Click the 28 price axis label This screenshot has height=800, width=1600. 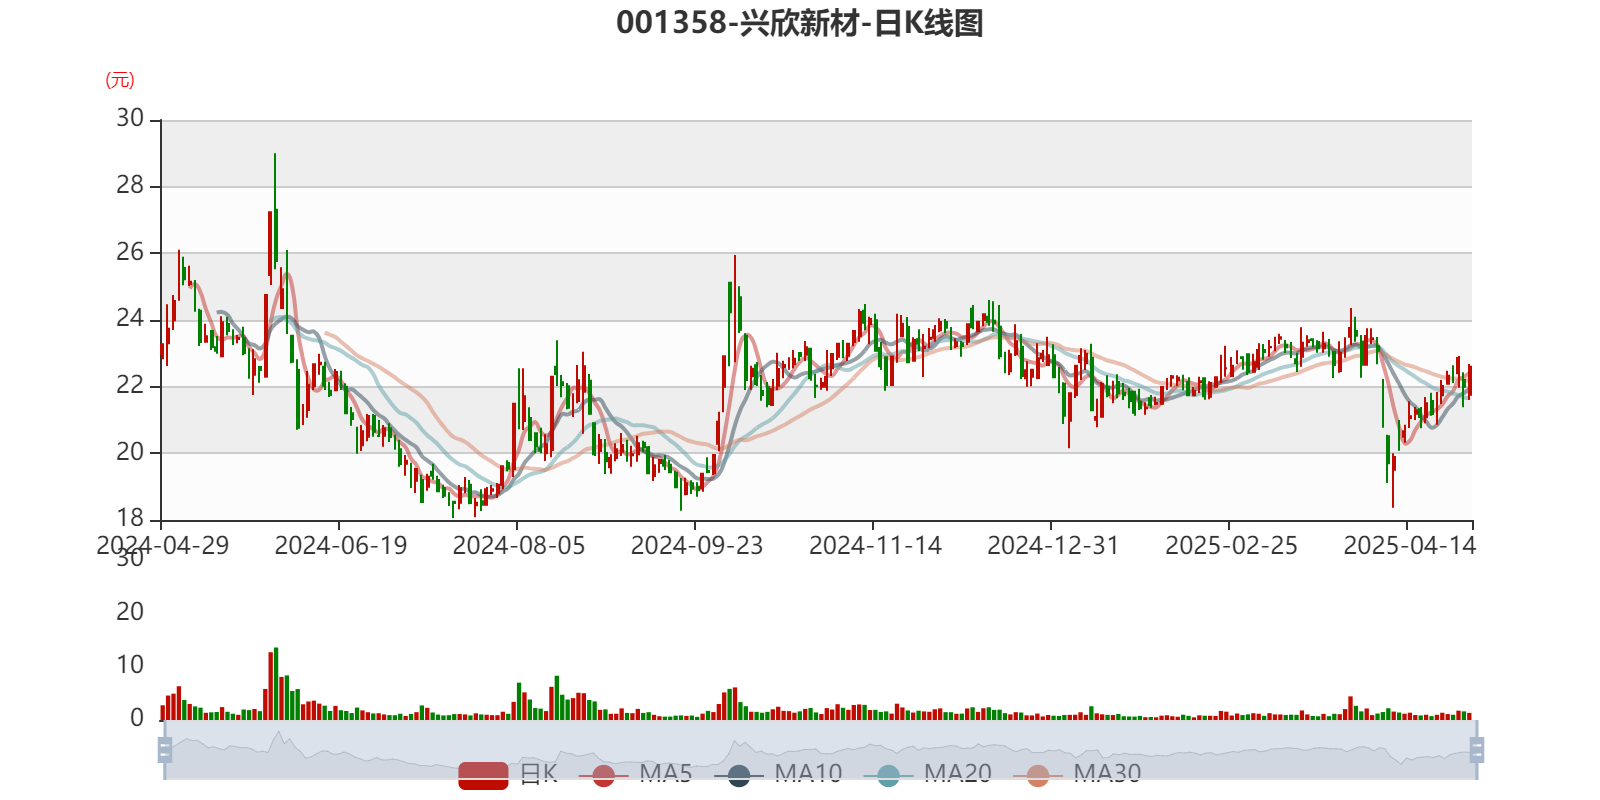(x=130, y=186)
